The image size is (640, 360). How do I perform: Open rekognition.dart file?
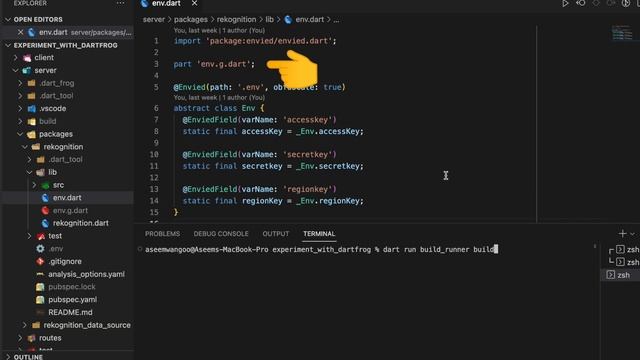[81, 223]
